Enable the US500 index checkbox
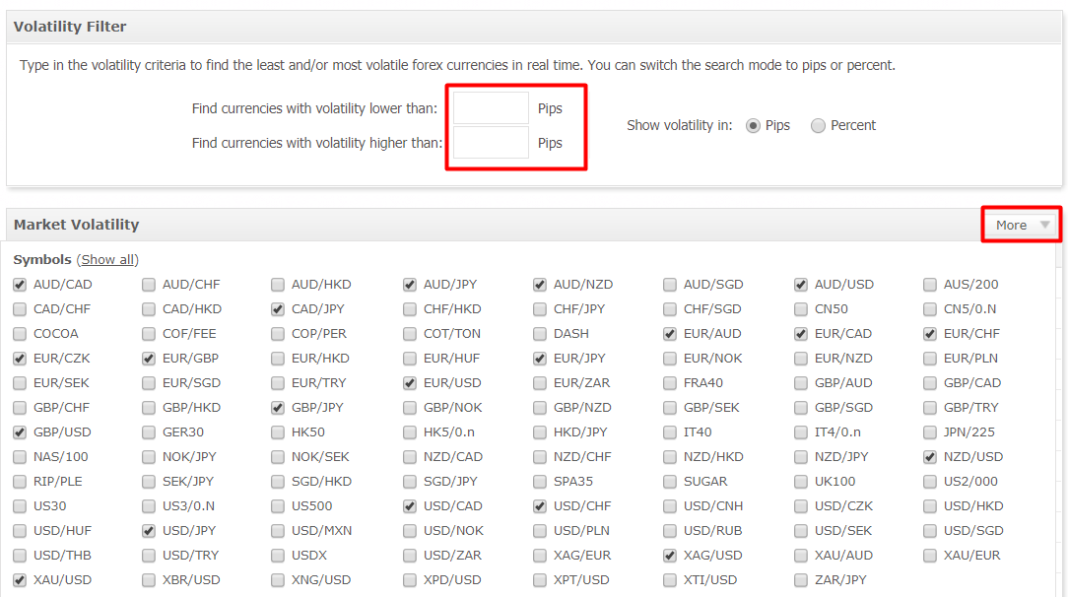This screenshot has width=1068, height=597. [278, 507]
